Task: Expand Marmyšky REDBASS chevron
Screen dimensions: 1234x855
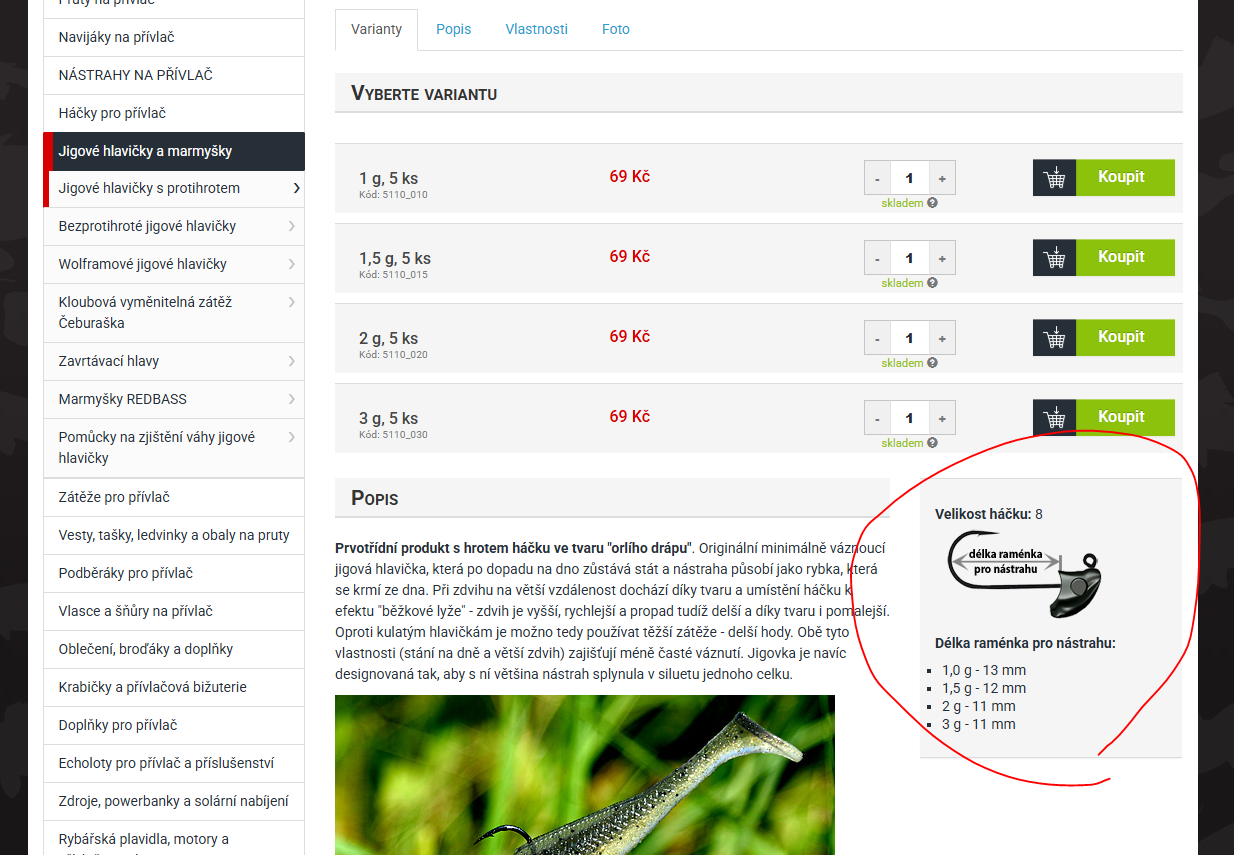Action: tap(291, 399)
